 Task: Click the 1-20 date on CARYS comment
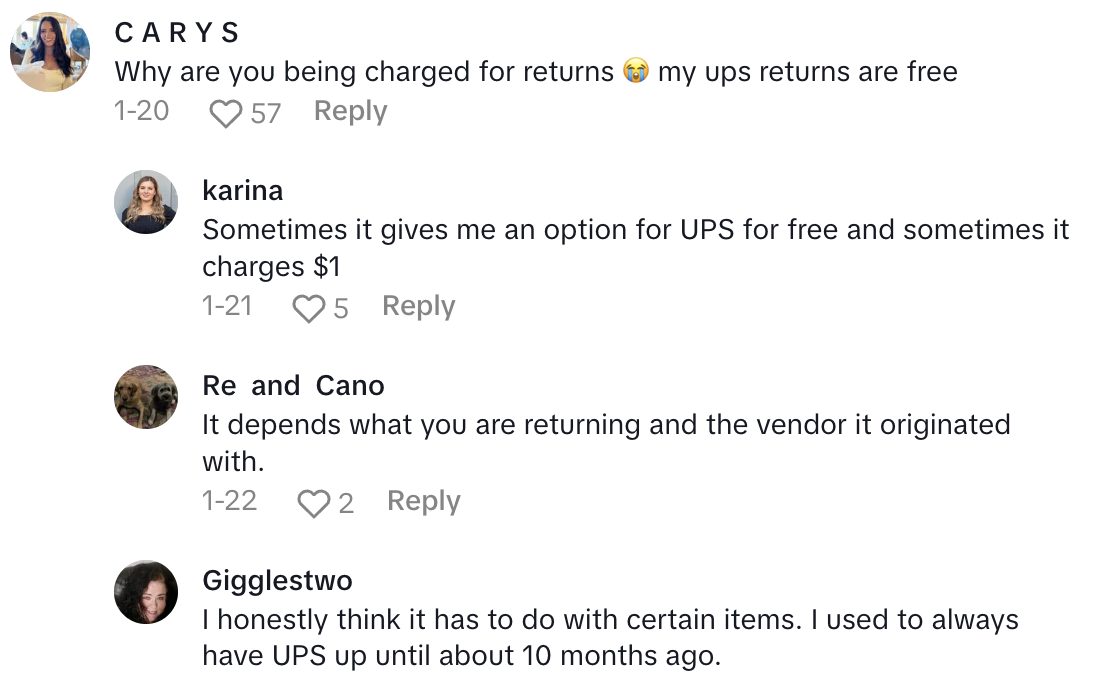pyautogui.click(x=141, y=111)
